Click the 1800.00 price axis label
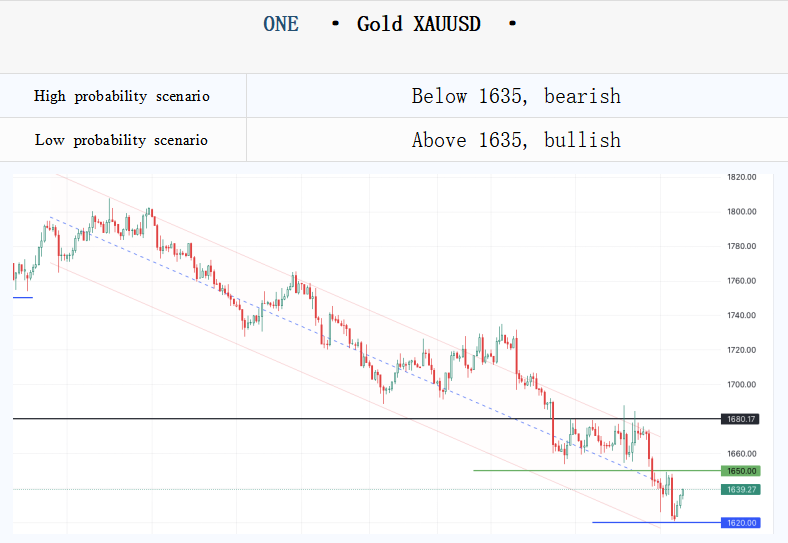The image size is (788, 543). [x=741, y=212]
